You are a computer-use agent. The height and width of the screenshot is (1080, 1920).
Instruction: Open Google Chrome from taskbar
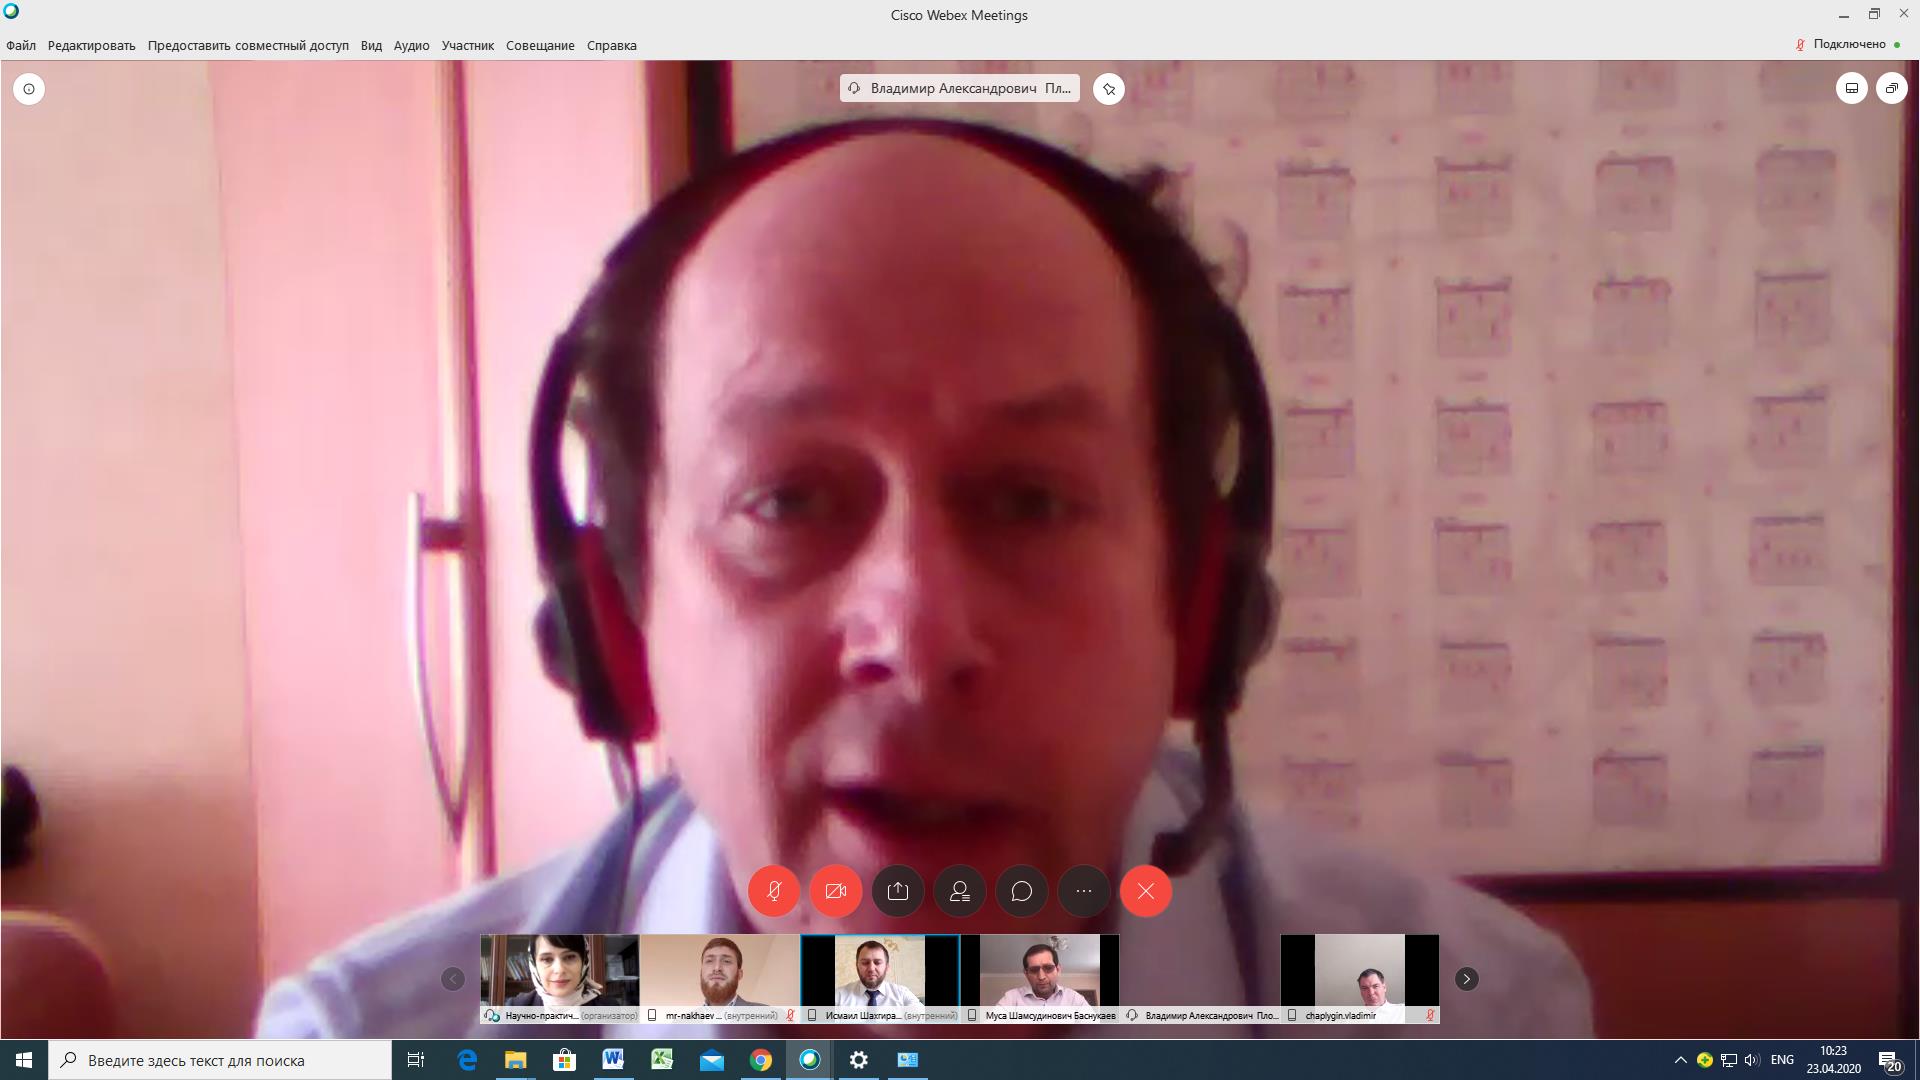point(761,1060)
